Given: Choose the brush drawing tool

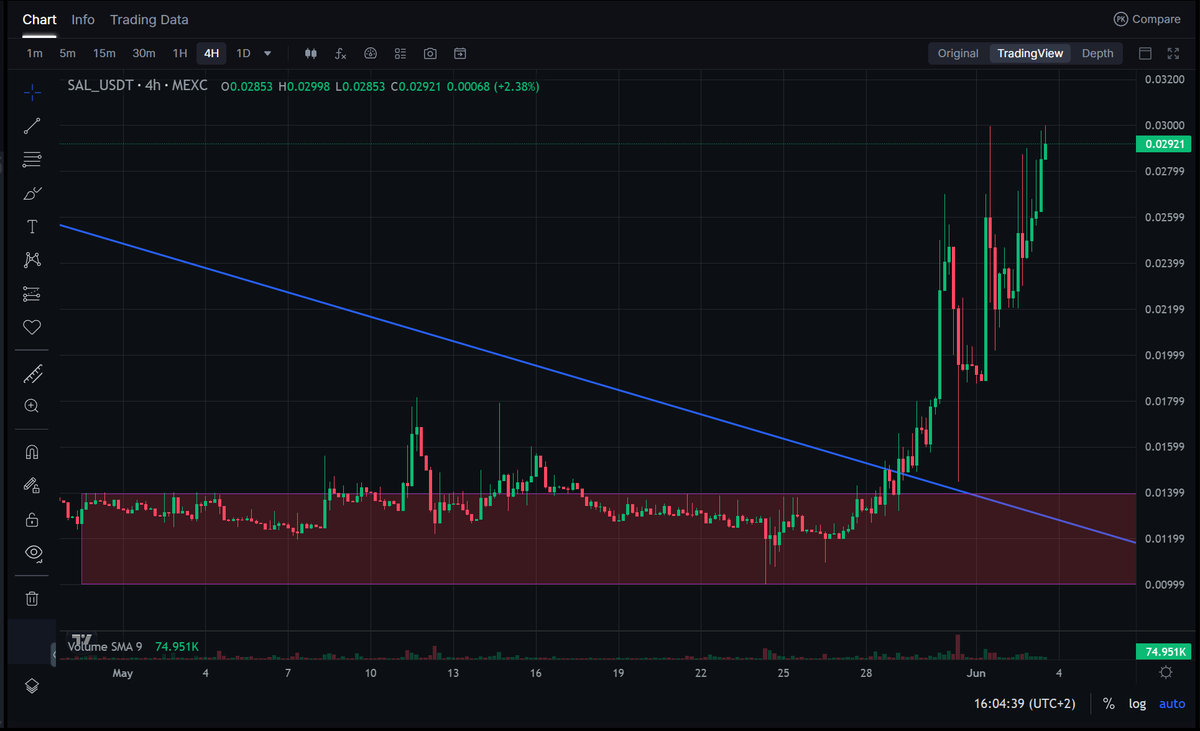Looking at the screenshot, I should click(32, 193).
